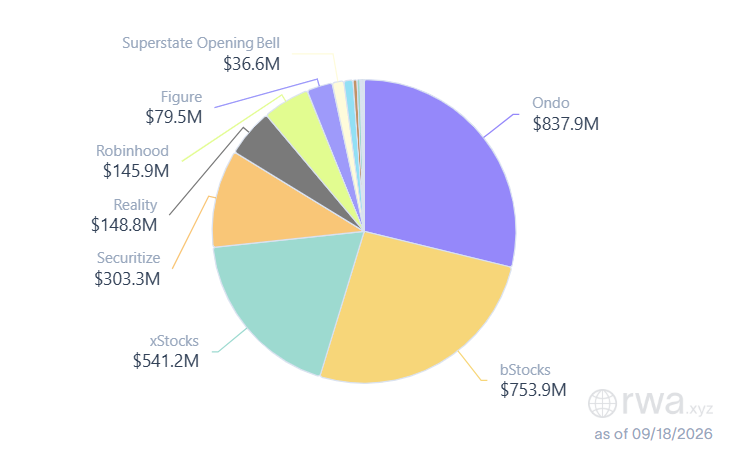Select the $79.5M value

tap(174, 117)
